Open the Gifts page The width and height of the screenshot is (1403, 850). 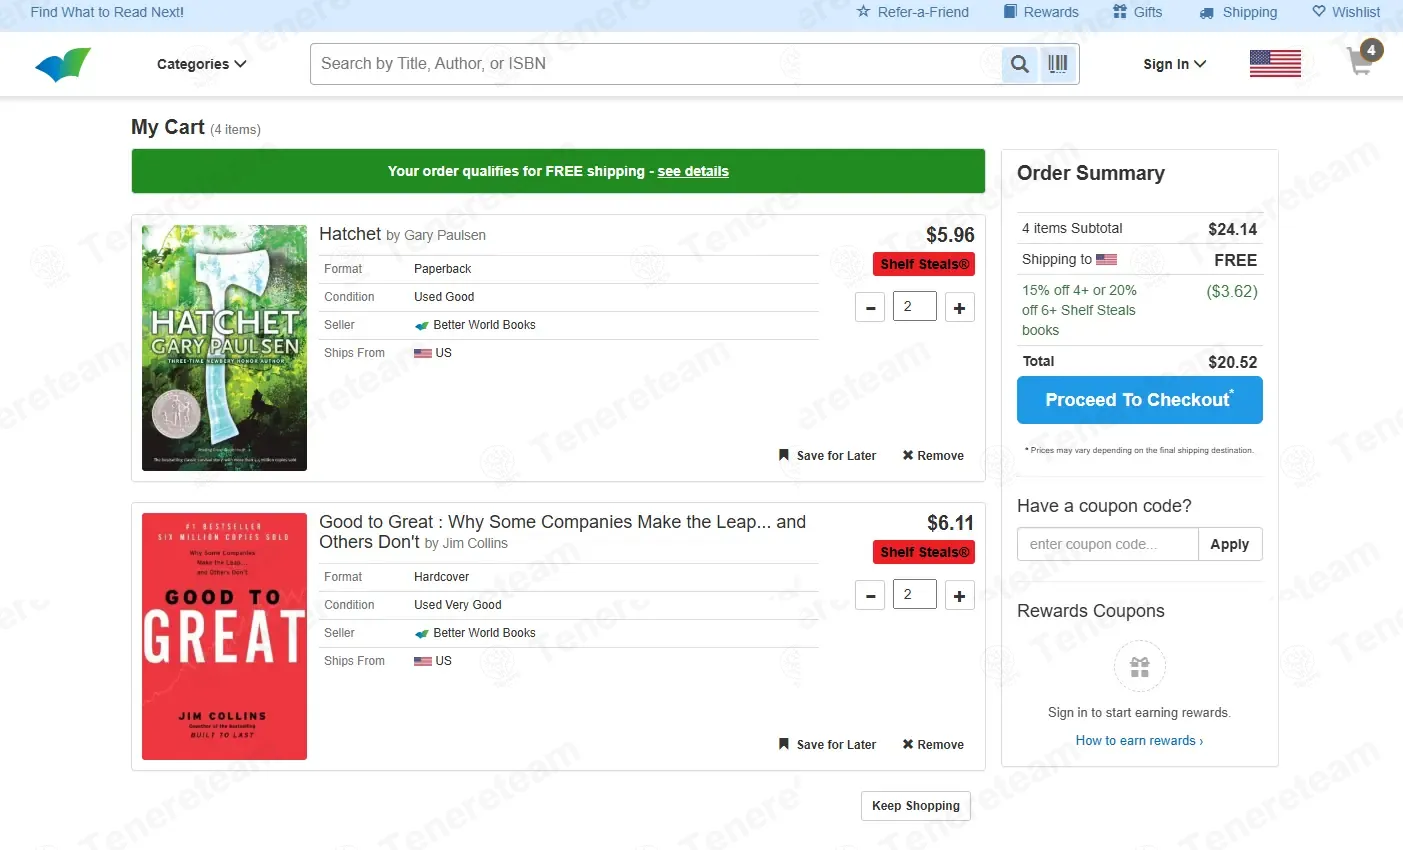click(x=1138, y=12)
